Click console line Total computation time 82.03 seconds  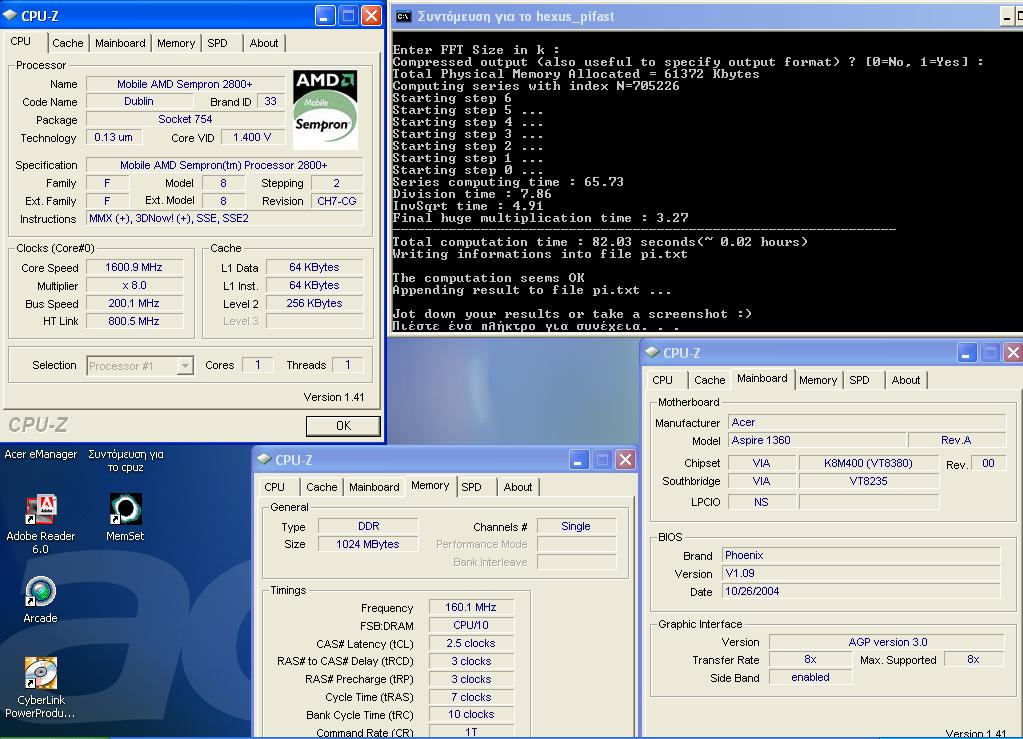pos(600,242)
